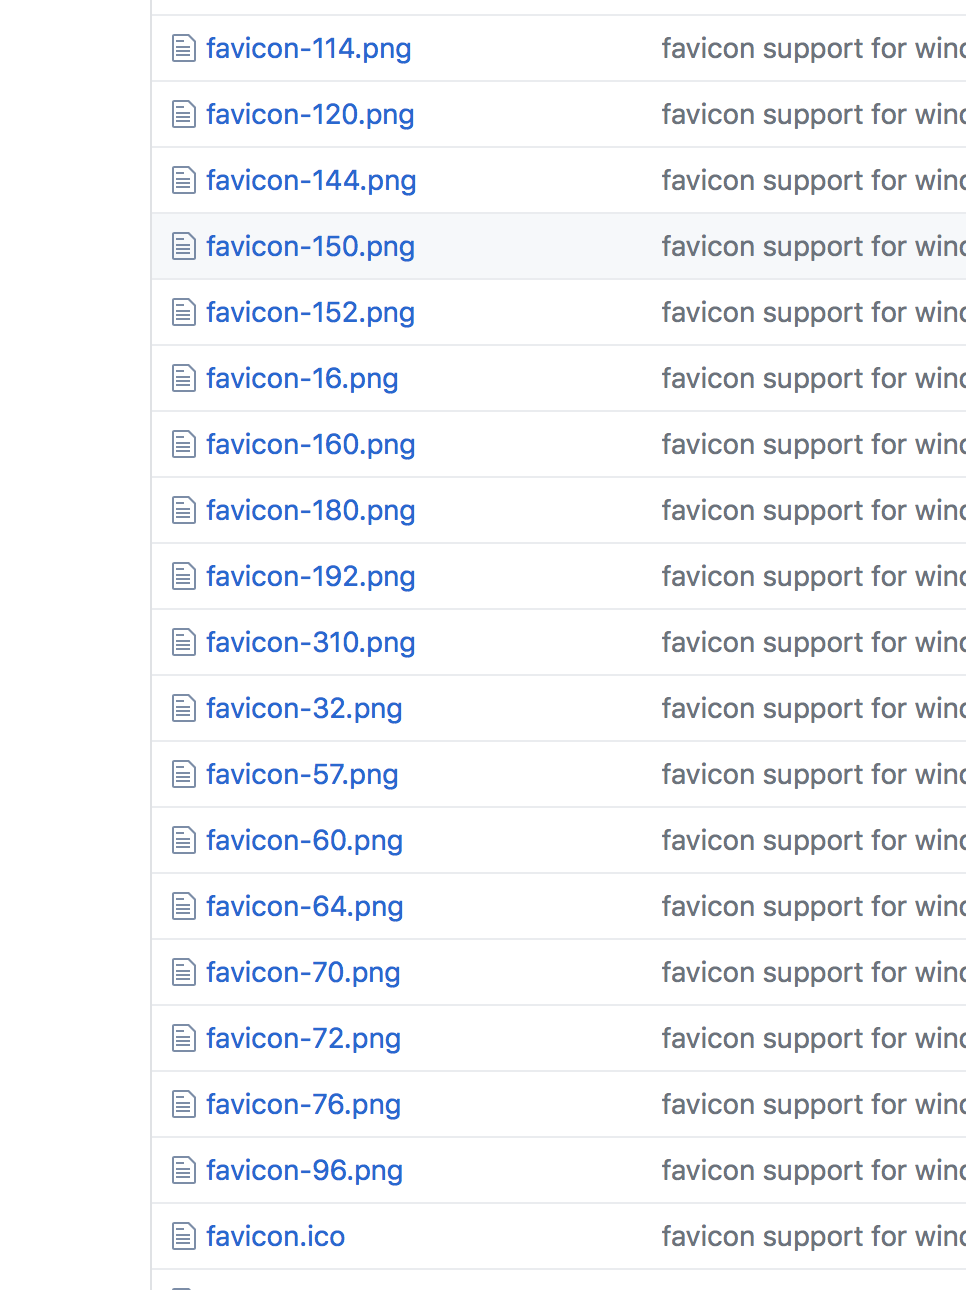Open the favicon-72.png file

[x=303, y=1038]
